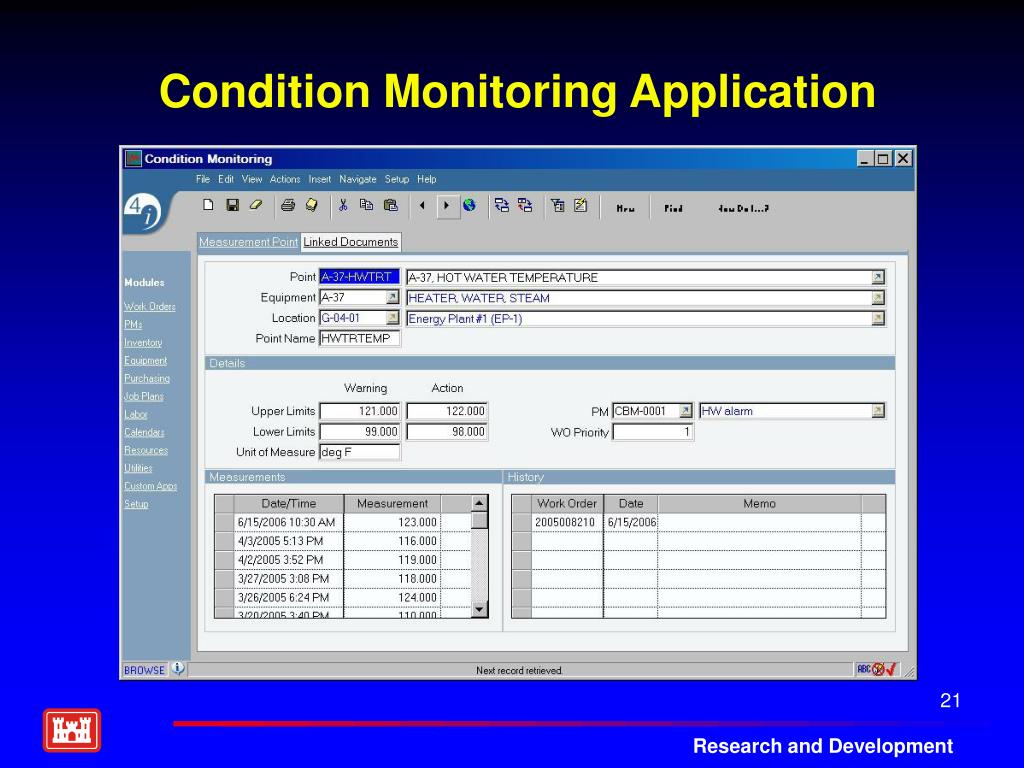The height and width of the screenshot is (768, 1024).
Task: Open the Setup link in Modules sidebar
Action: tap(136, 504)
